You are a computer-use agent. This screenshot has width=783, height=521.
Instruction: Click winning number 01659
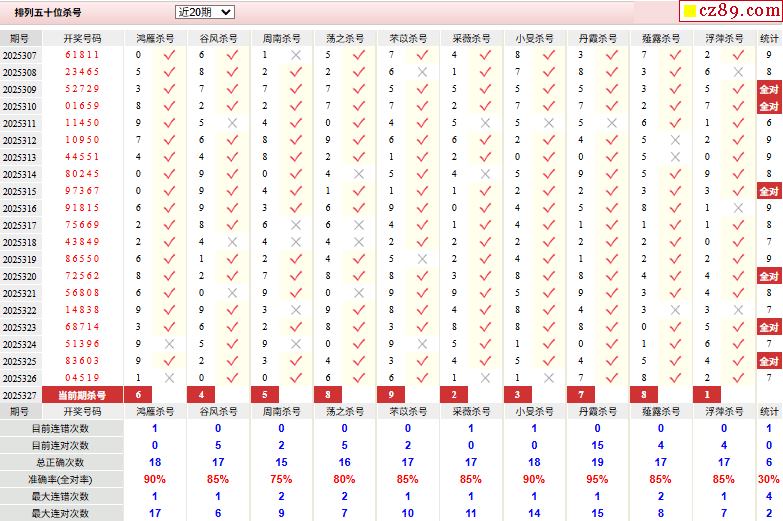pyautogui.click(x=82, y=106)
